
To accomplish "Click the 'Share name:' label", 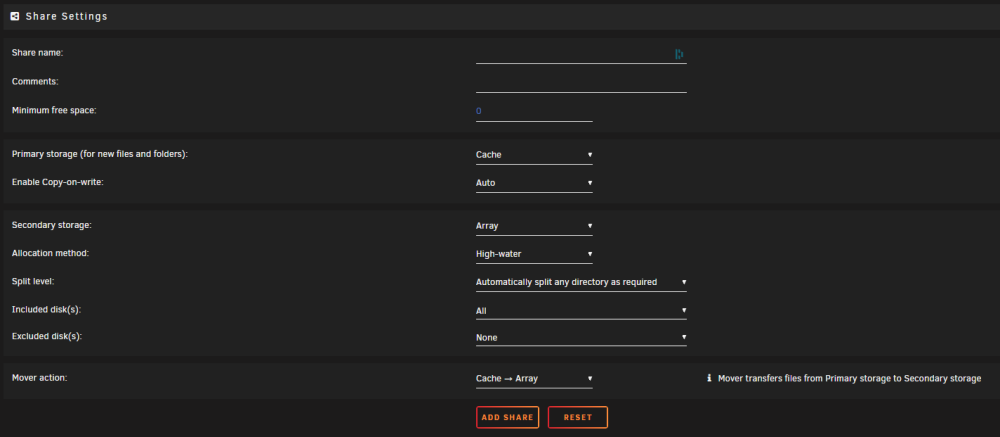I will click(x=37, y=53).
